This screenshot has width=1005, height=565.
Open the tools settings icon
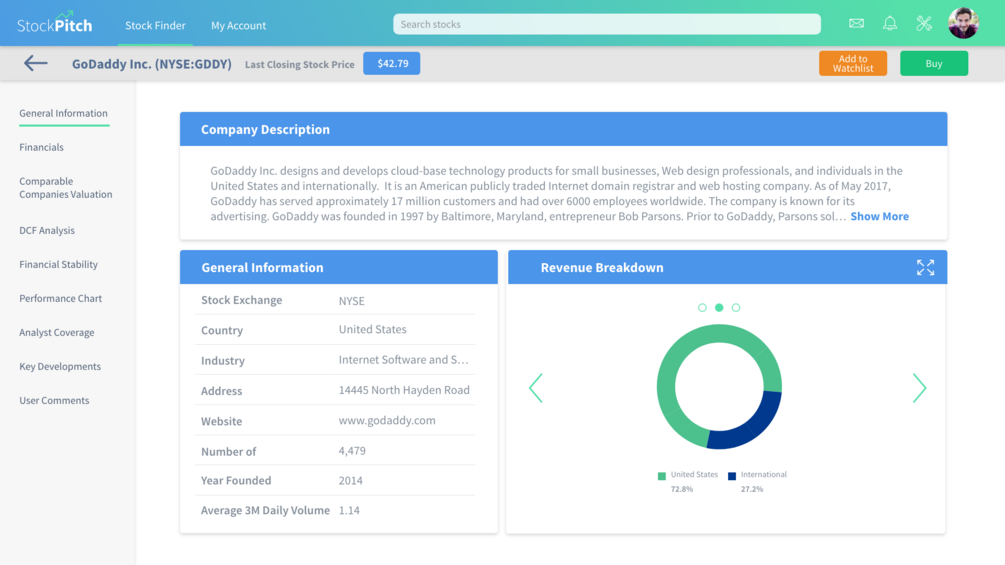pyautogui.click(x=924, y=24)
